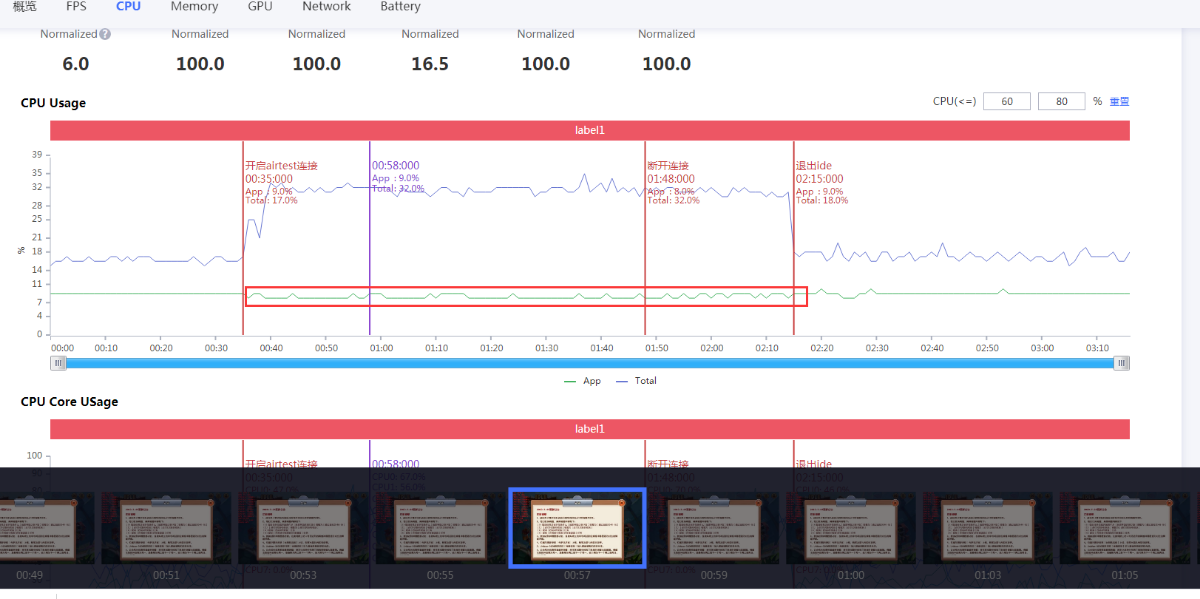Click the Normalized help question icon
Viewport: 1200px width, 599px height.
tap(105, 34)
